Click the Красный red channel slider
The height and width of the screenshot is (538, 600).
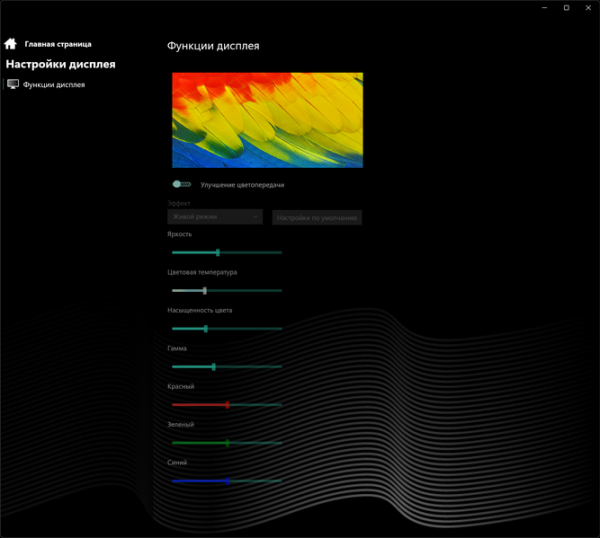(x=227, y=405)
